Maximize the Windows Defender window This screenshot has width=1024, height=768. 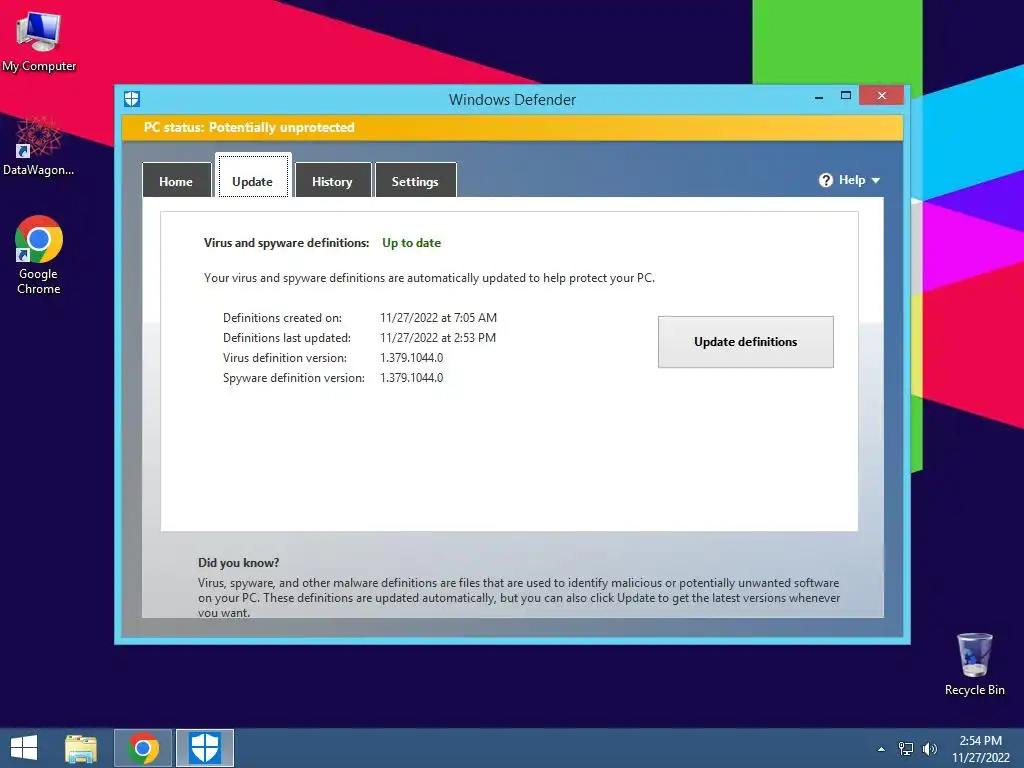[846, 96]
